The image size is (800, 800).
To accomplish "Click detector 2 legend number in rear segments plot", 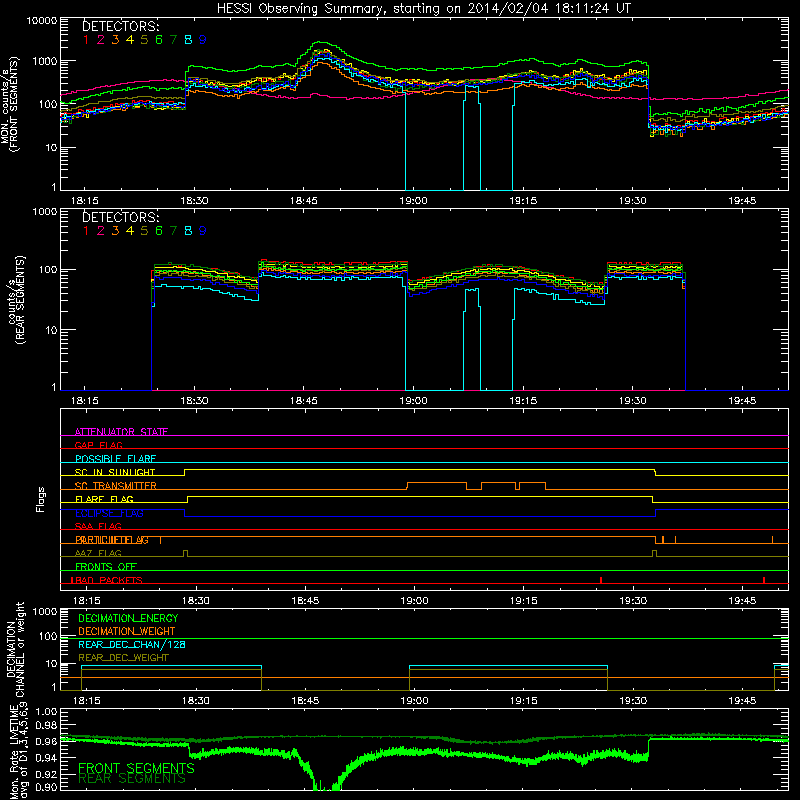I will (x=101, y=231).
